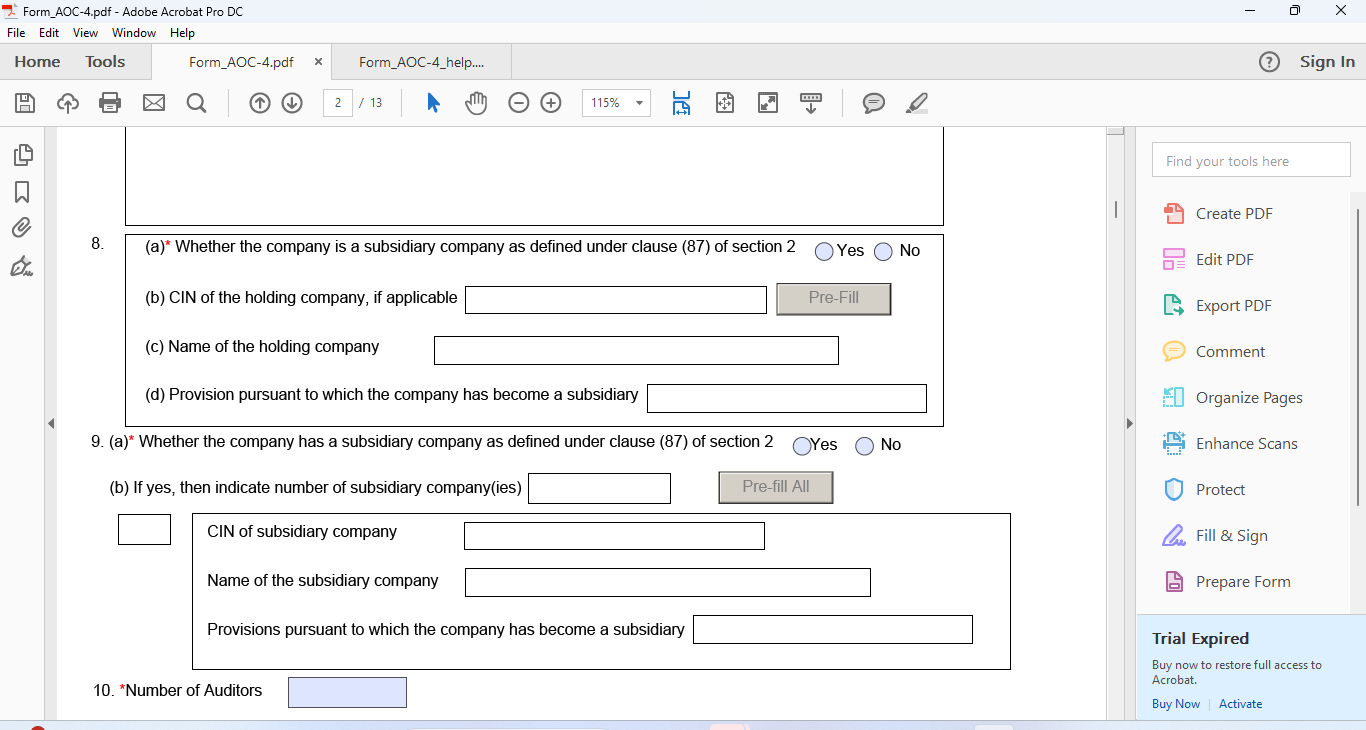
Task: Open the Page Thumbnails panel
Action: pos(22,155)
